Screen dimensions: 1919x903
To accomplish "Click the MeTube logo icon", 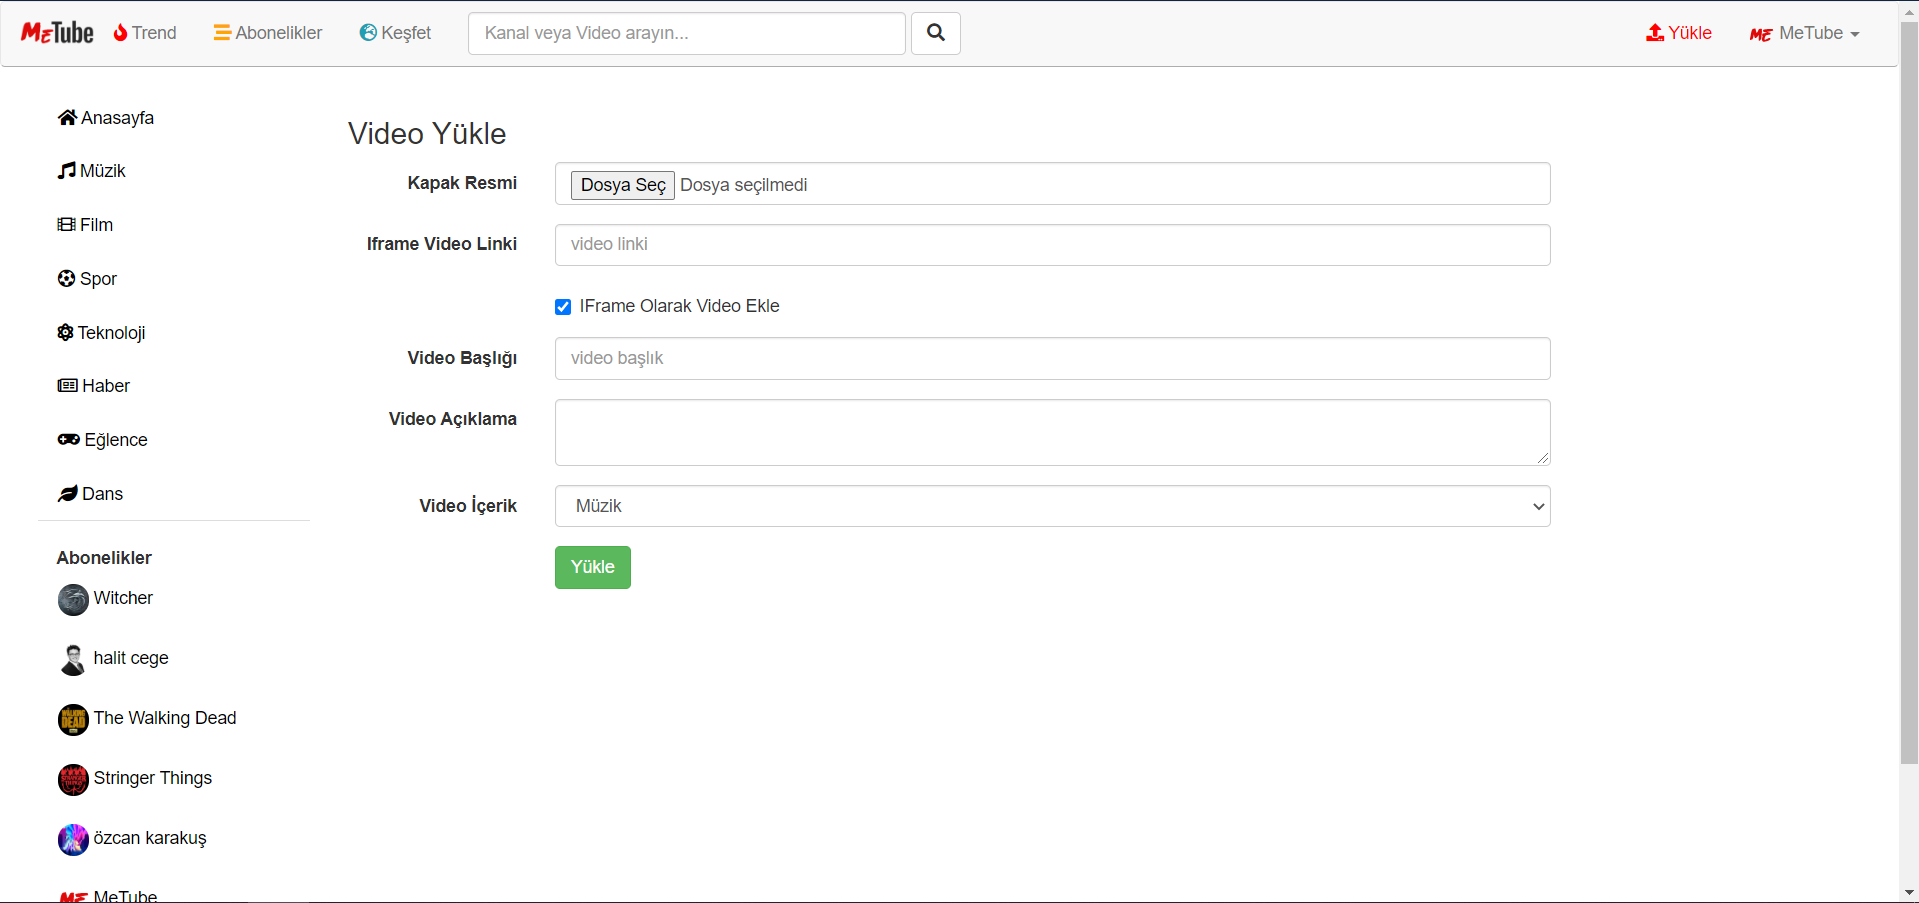I will click(x=56, y=32).
